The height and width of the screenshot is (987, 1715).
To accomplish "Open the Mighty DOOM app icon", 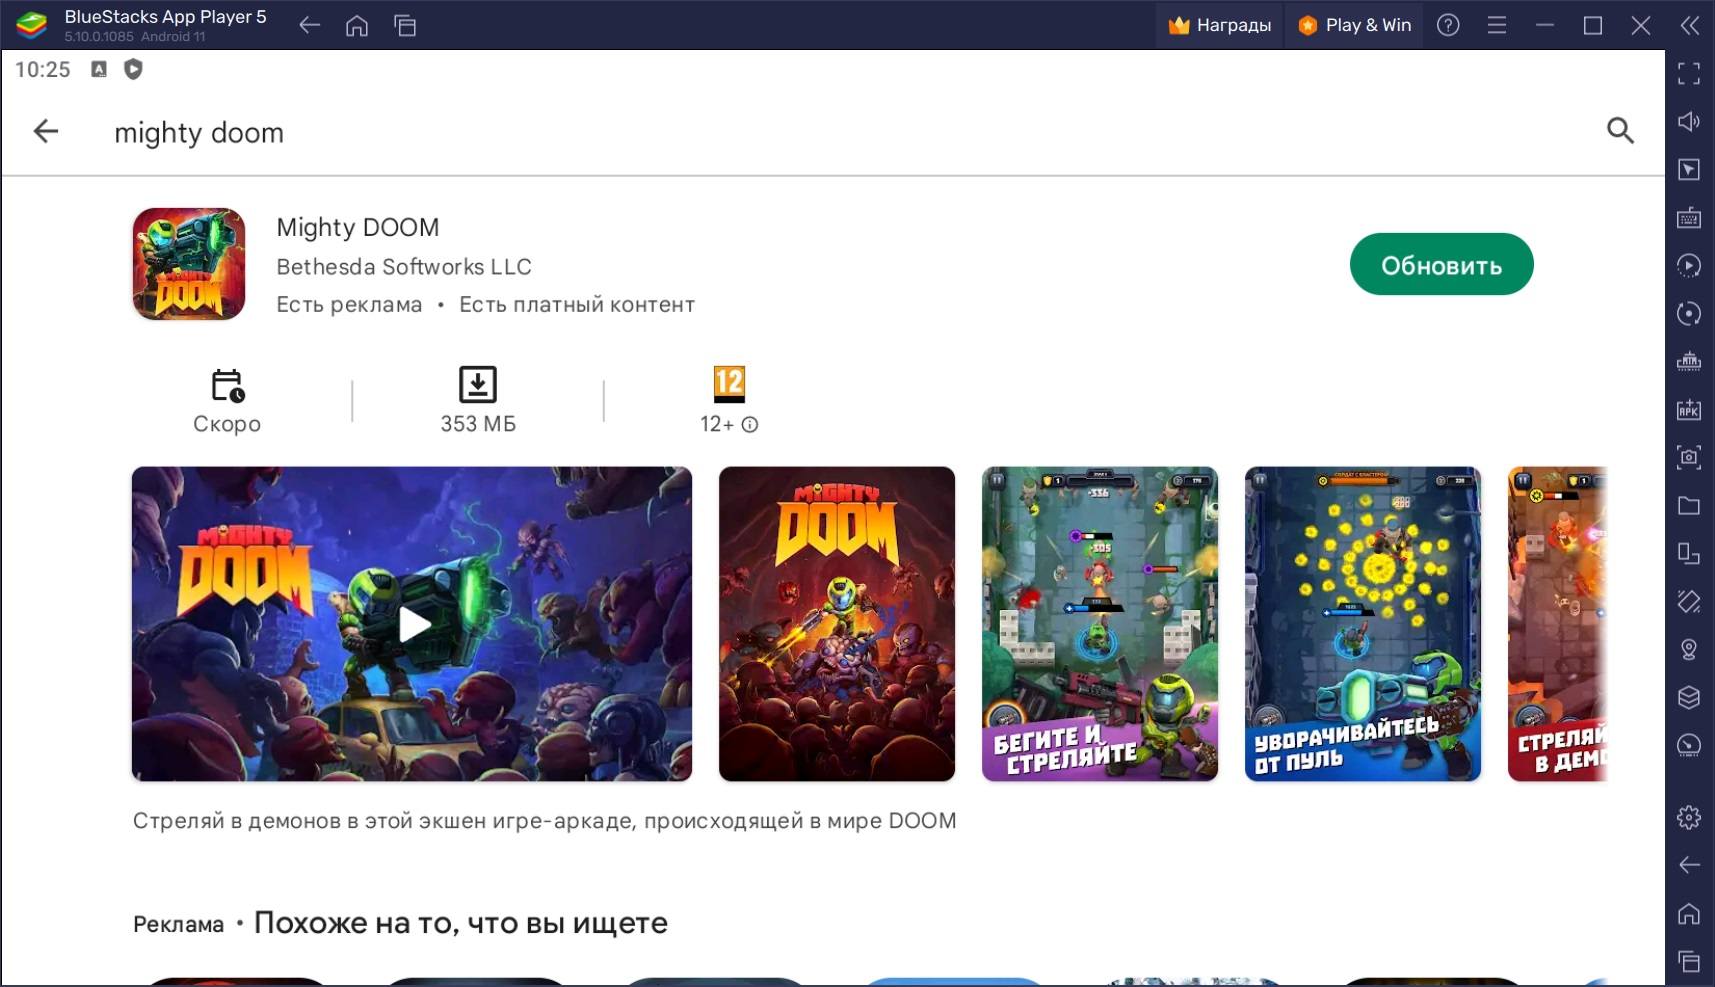I will 189,264.
